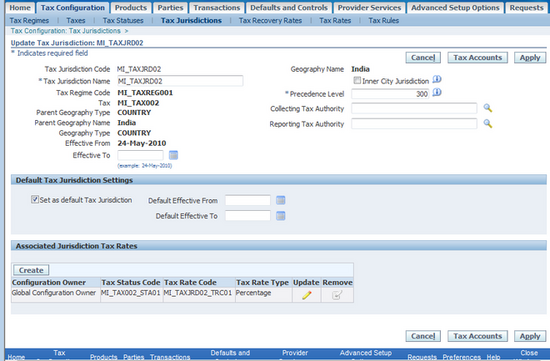Click the bottom Apply button

click(x=530, y=336)
